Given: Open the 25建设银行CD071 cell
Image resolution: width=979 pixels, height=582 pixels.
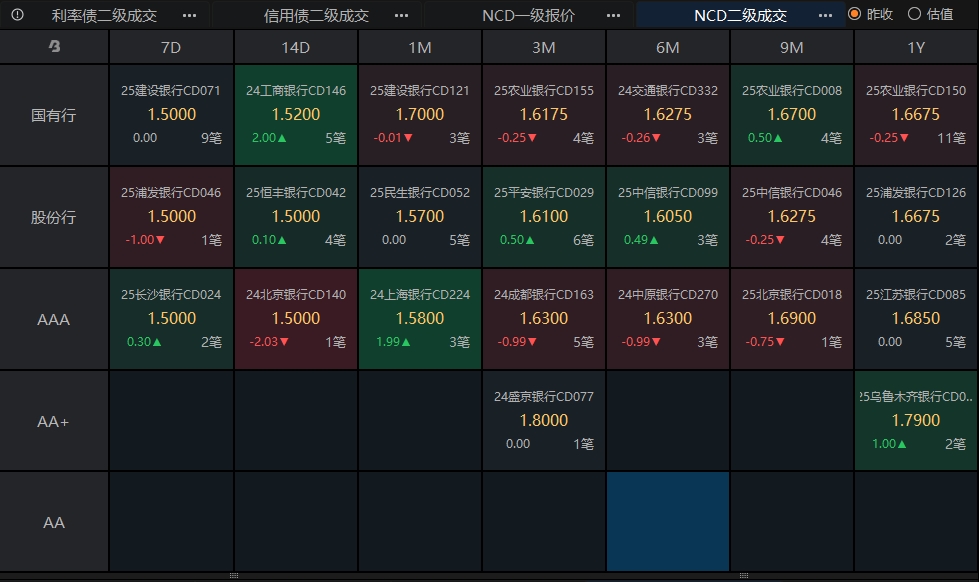Looking at the screenshot, I should 171,114.
